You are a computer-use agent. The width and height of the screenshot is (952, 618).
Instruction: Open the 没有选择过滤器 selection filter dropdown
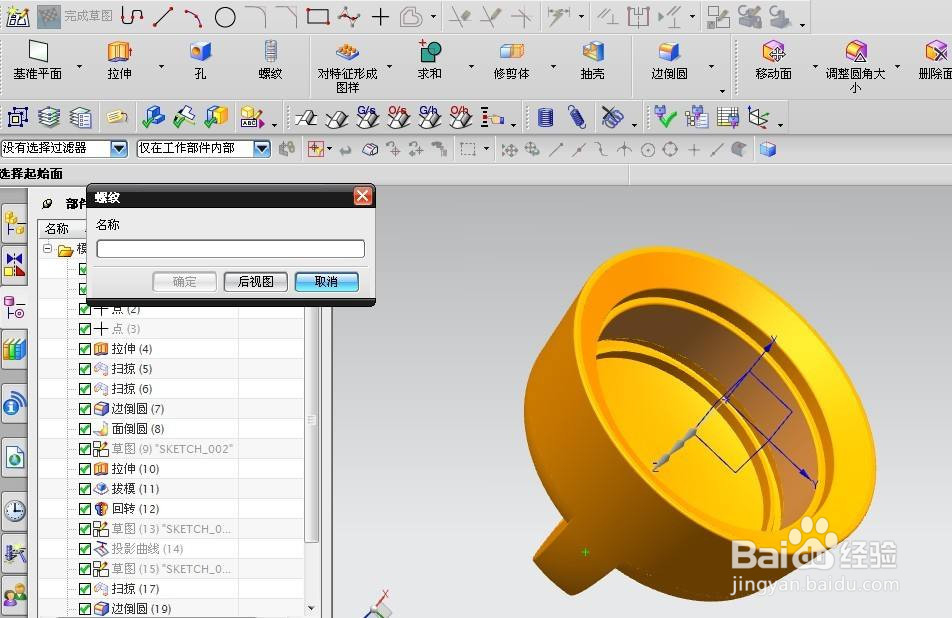tap(119, 148)
